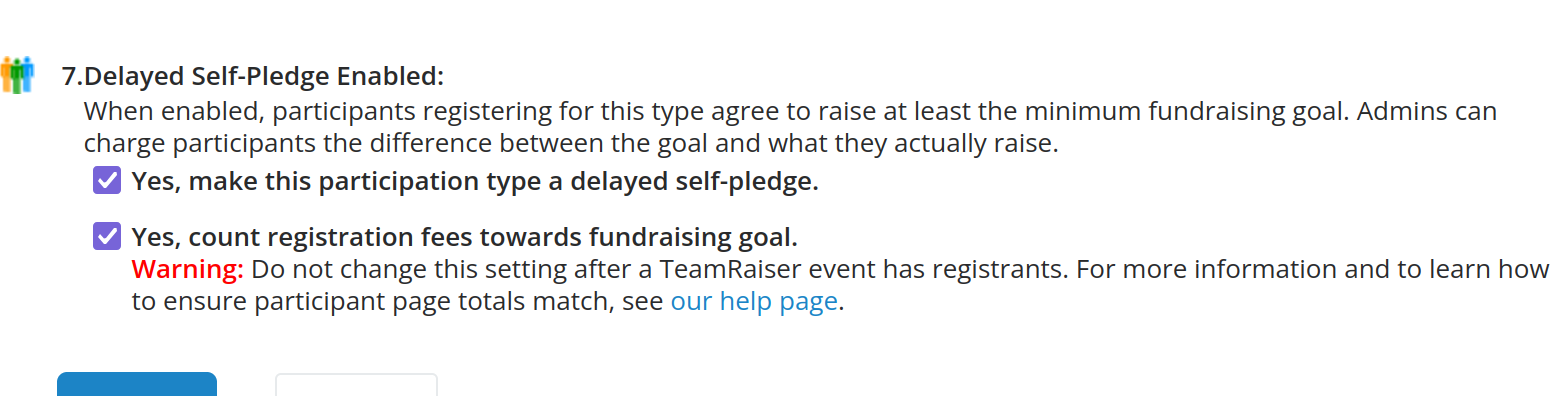Click the 'charge participants the difference' description line

[x=571, y=143]
